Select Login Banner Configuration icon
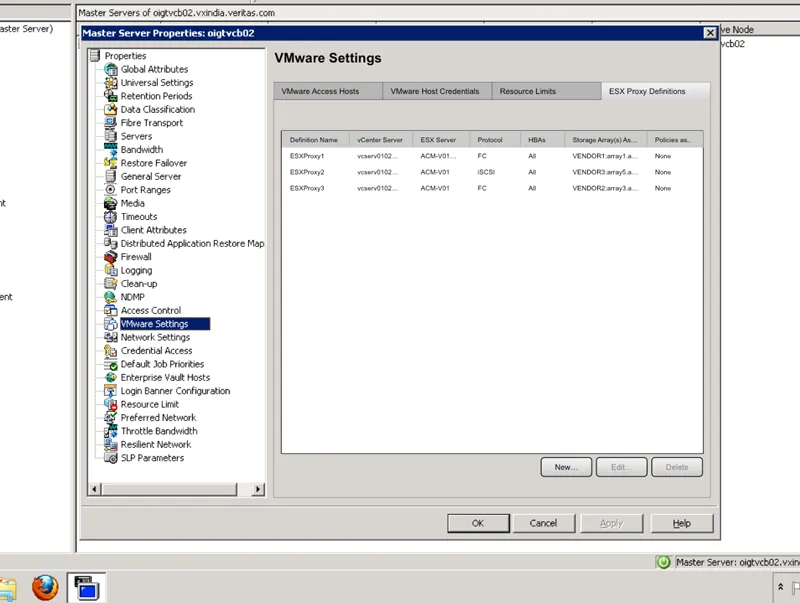Image resolution: width=800 pixels, height=603 pixels. pyautogui.click(x=111, y=391)
